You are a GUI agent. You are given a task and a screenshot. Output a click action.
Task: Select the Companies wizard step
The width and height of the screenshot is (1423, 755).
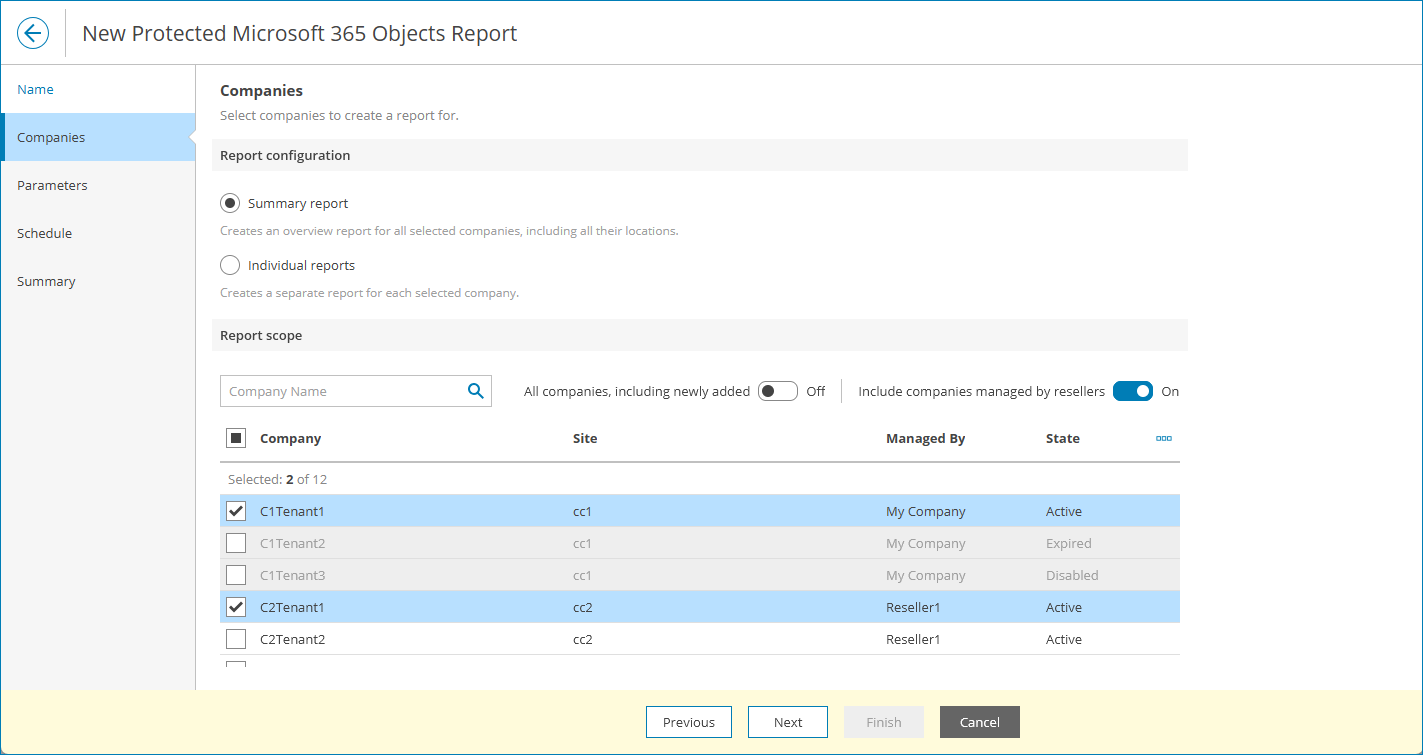[98, 137]
